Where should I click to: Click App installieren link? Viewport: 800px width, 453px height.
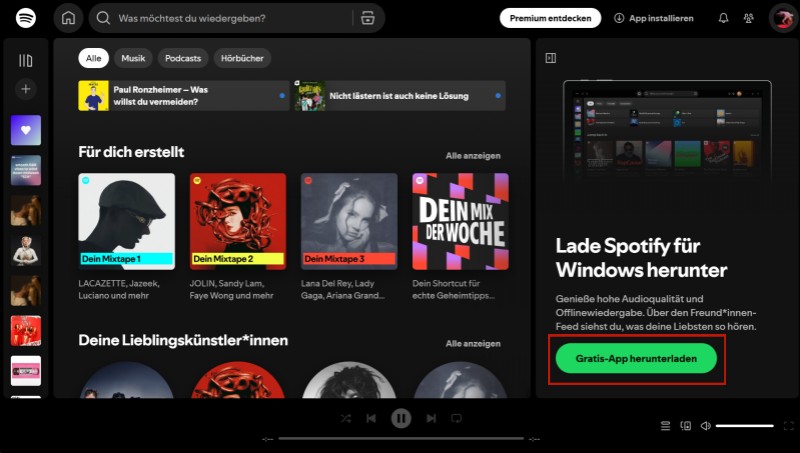(654, 18)
